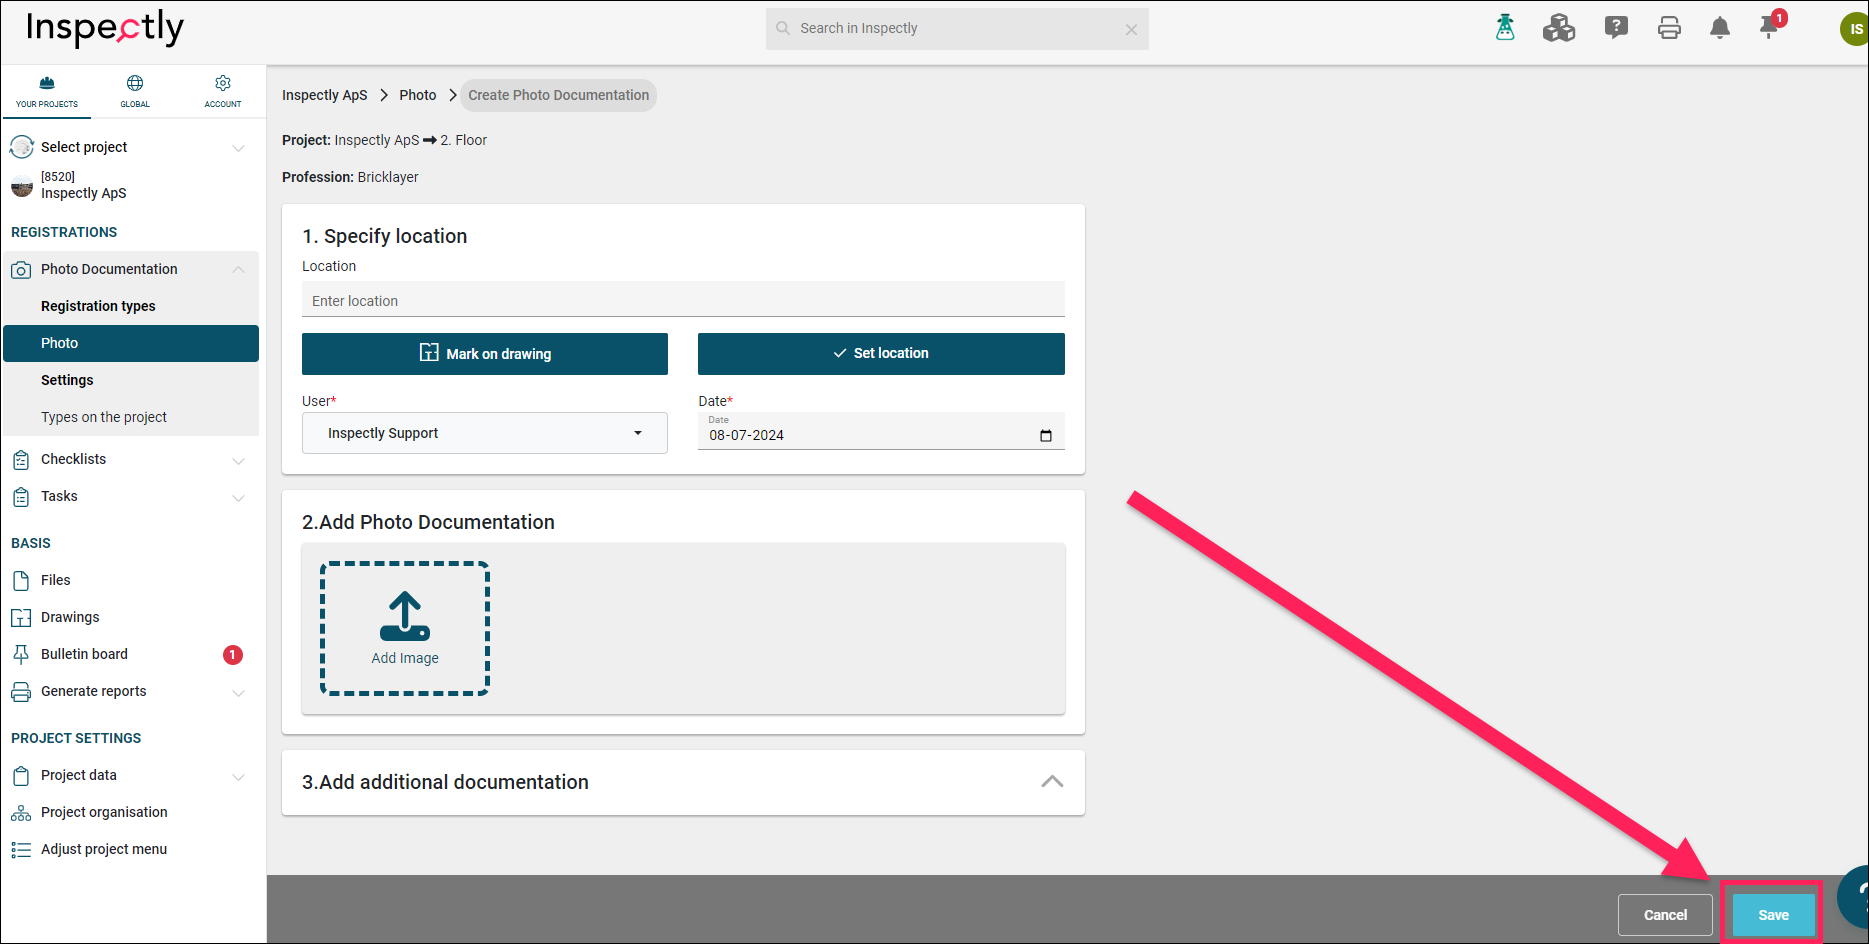
Task: Click the Tasks clipboard icon
Action: [21, 497]
